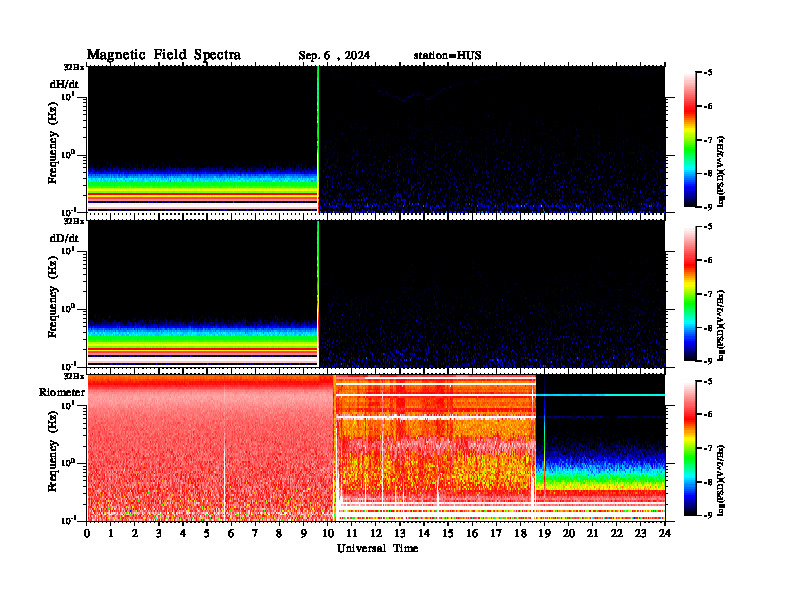This screenshot has width=792, height=612.
Task: Click hour label "19" on Universal Time axis
Action: pos(544,534)
